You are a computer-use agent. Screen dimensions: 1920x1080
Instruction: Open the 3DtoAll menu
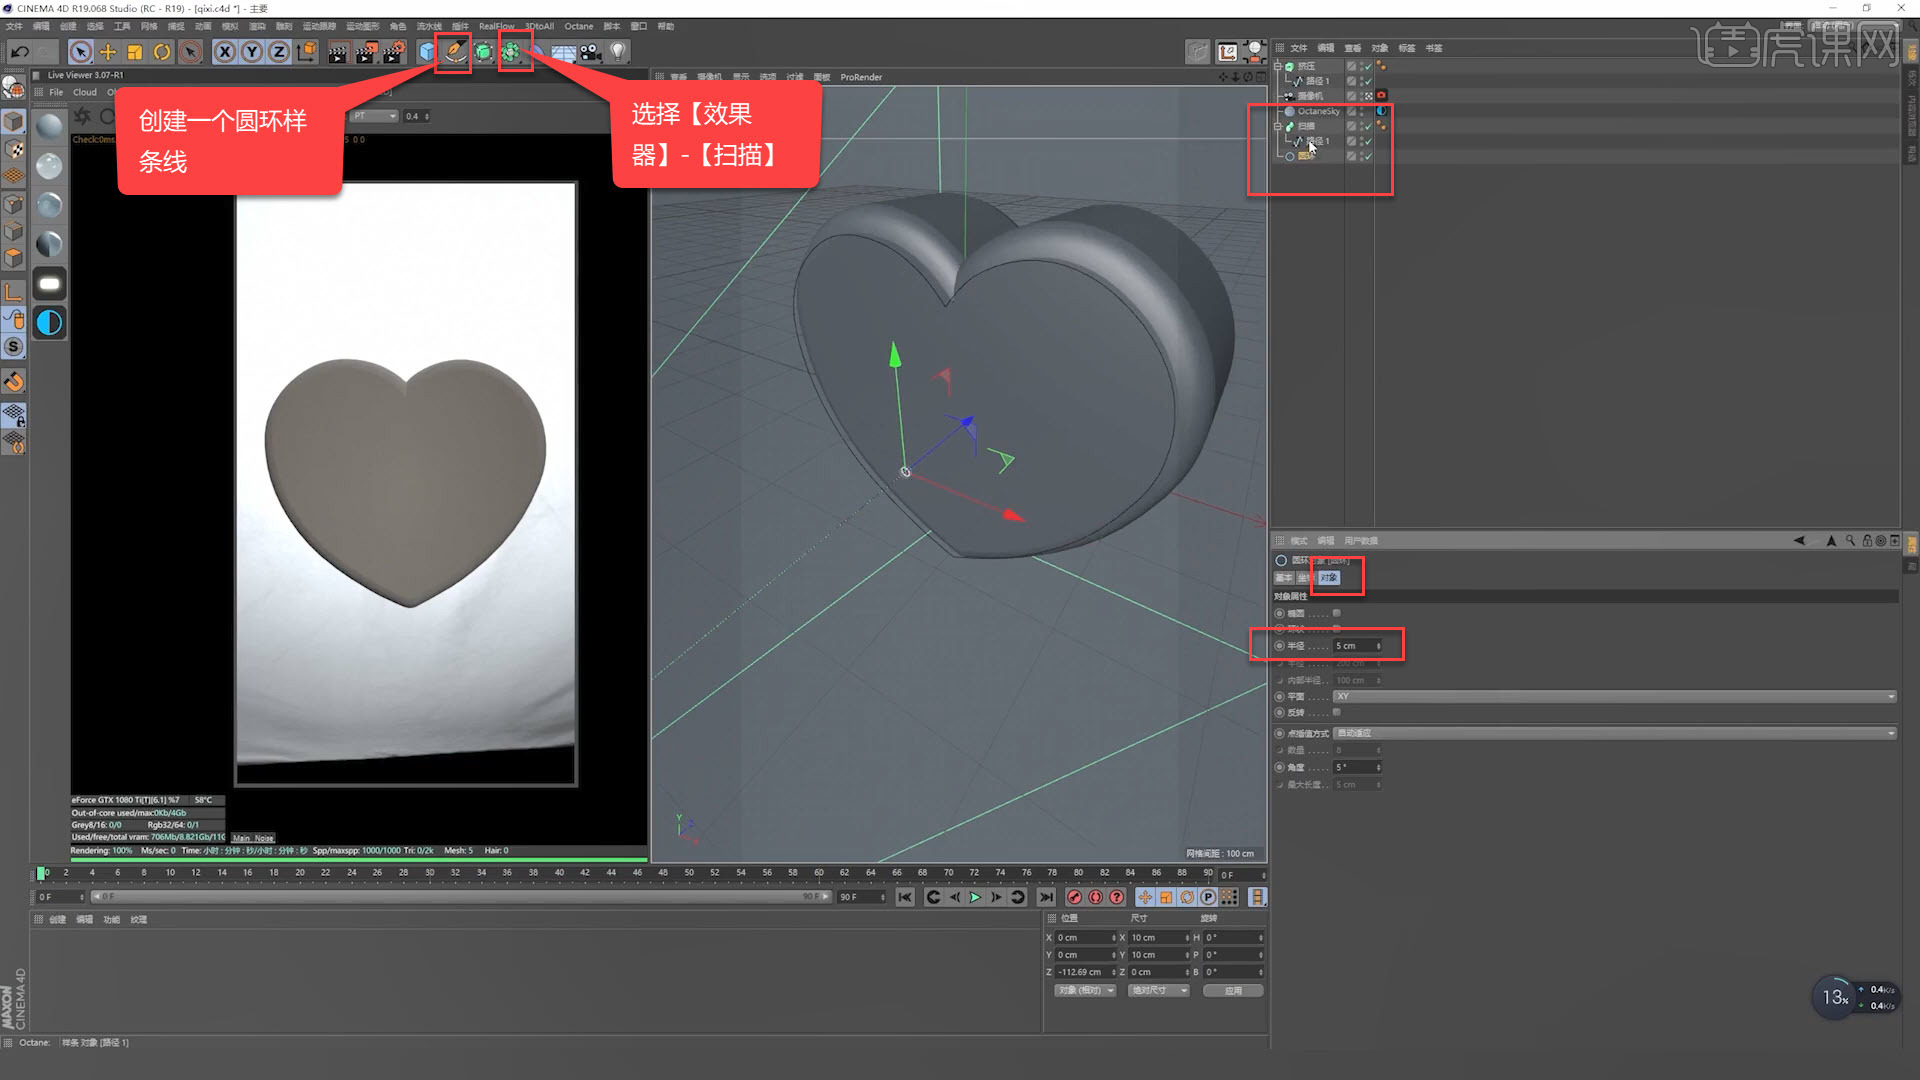pos(540,26)
